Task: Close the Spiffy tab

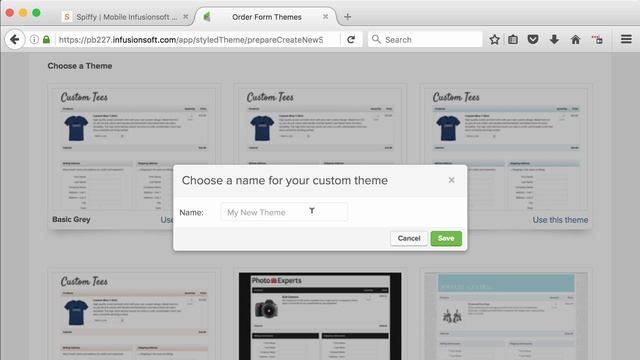Action: pos(185,17)
